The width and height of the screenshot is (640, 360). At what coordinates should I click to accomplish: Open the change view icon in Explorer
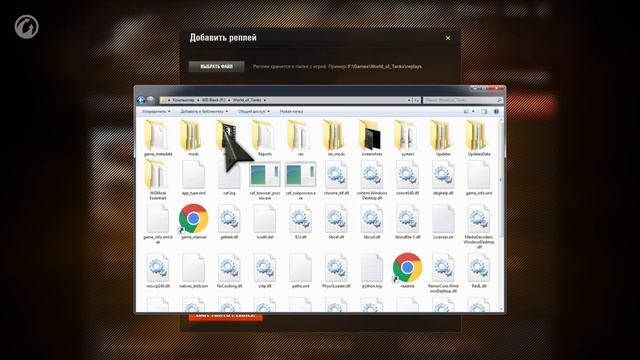pyautogui.click(x=466, y=111)
